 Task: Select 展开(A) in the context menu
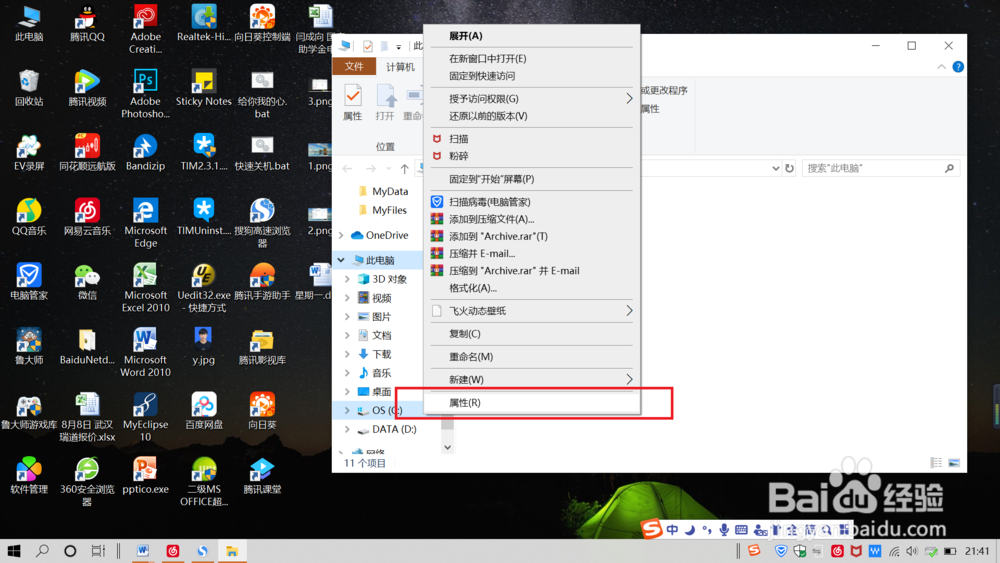pos(532,36)
